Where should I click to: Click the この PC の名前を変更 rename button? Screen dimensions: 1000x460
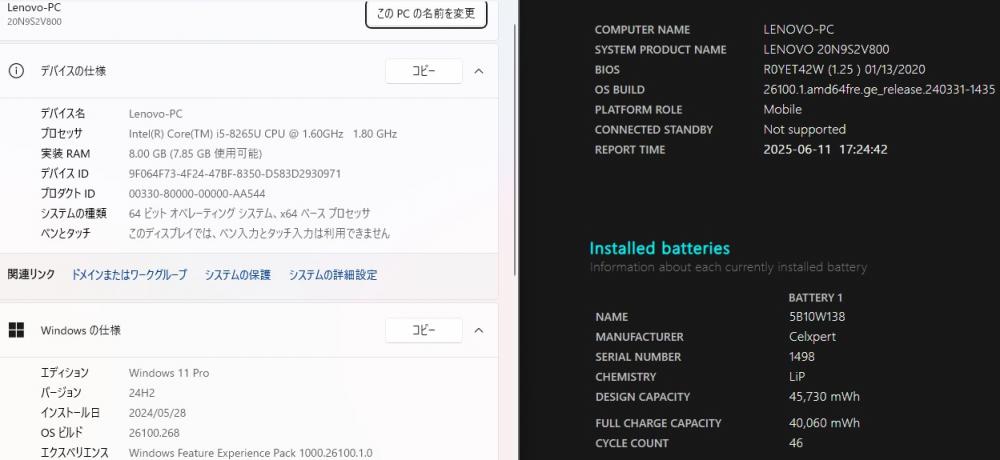[x=426, y=13]
